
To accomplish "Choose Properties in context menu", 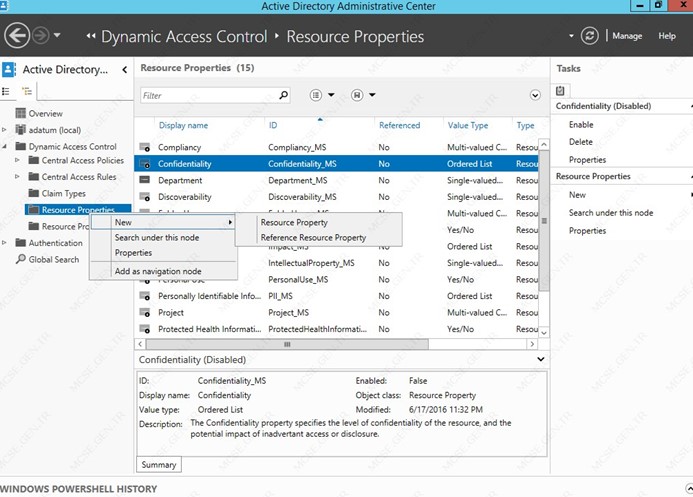I will 133,253.
